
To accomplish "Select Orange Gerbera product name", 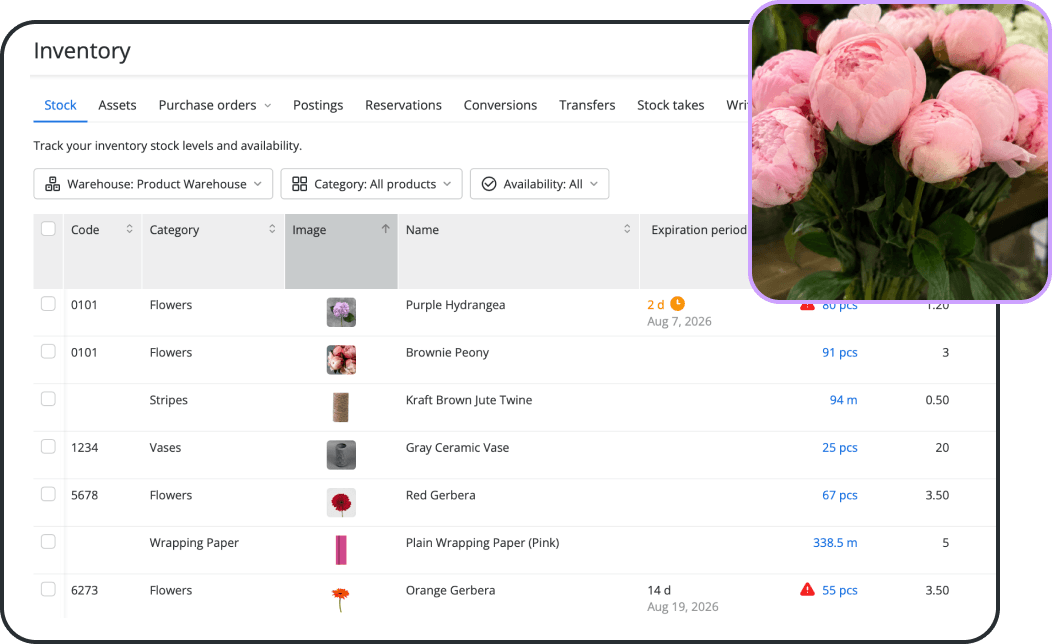I will (451, 590).
